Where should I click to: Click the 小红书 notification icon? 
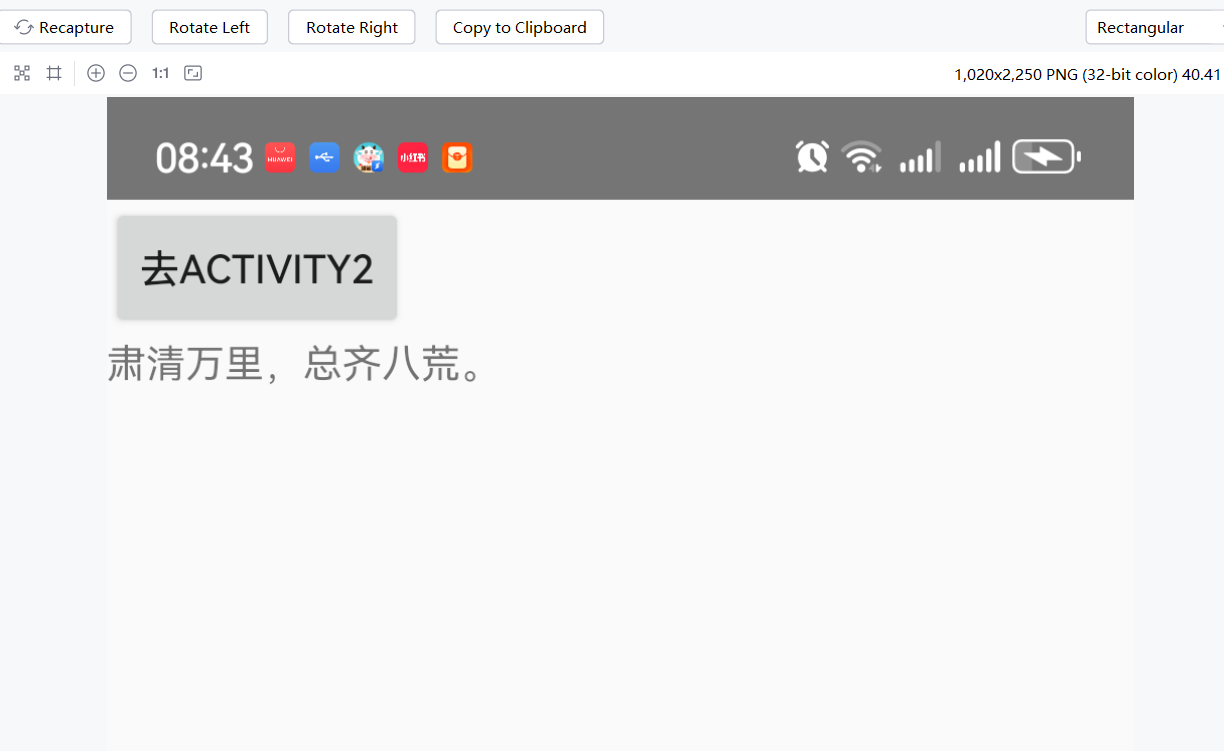pos(413,158)
